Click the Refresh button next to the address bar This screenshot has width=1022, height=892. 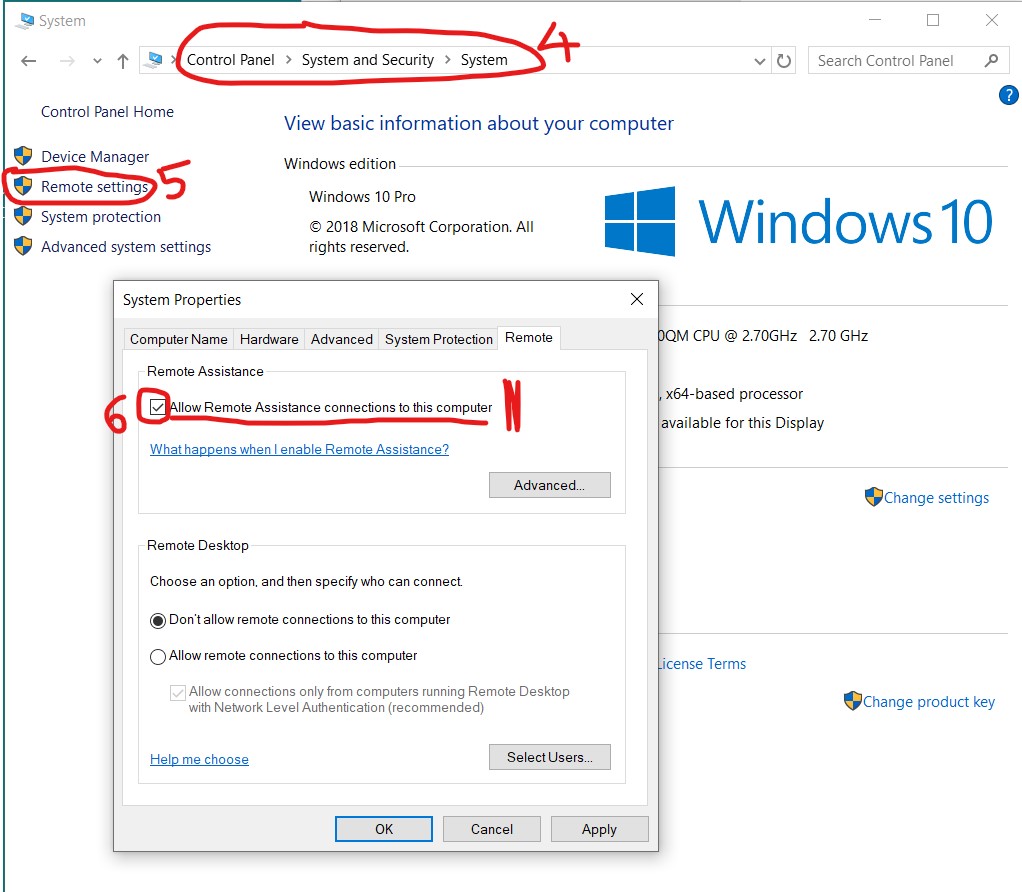point(784,61)
